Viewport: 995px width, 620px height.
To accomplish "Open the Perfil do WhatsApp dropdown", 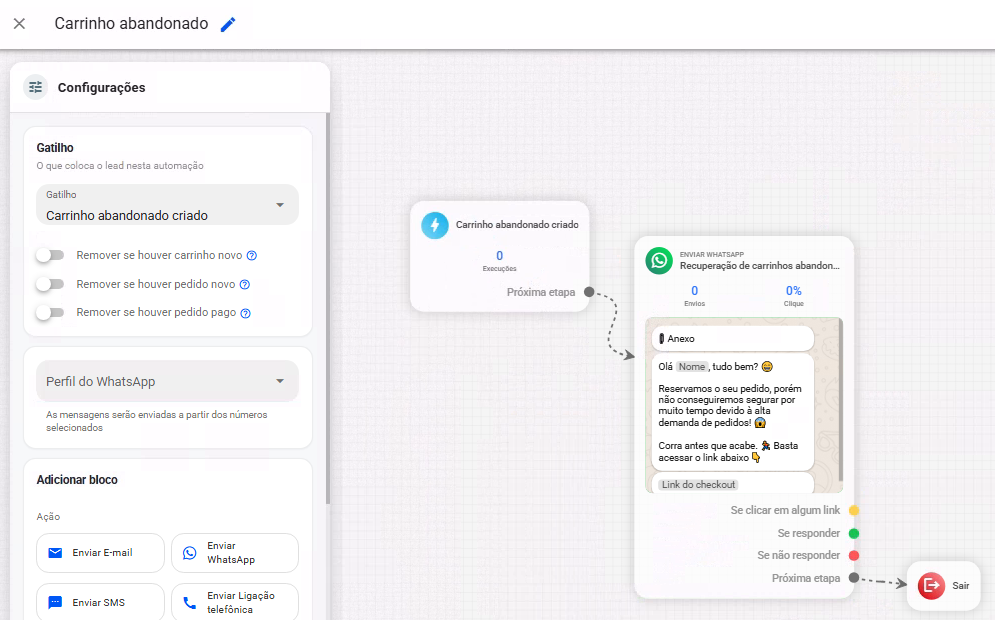I will tap(168, 381).
